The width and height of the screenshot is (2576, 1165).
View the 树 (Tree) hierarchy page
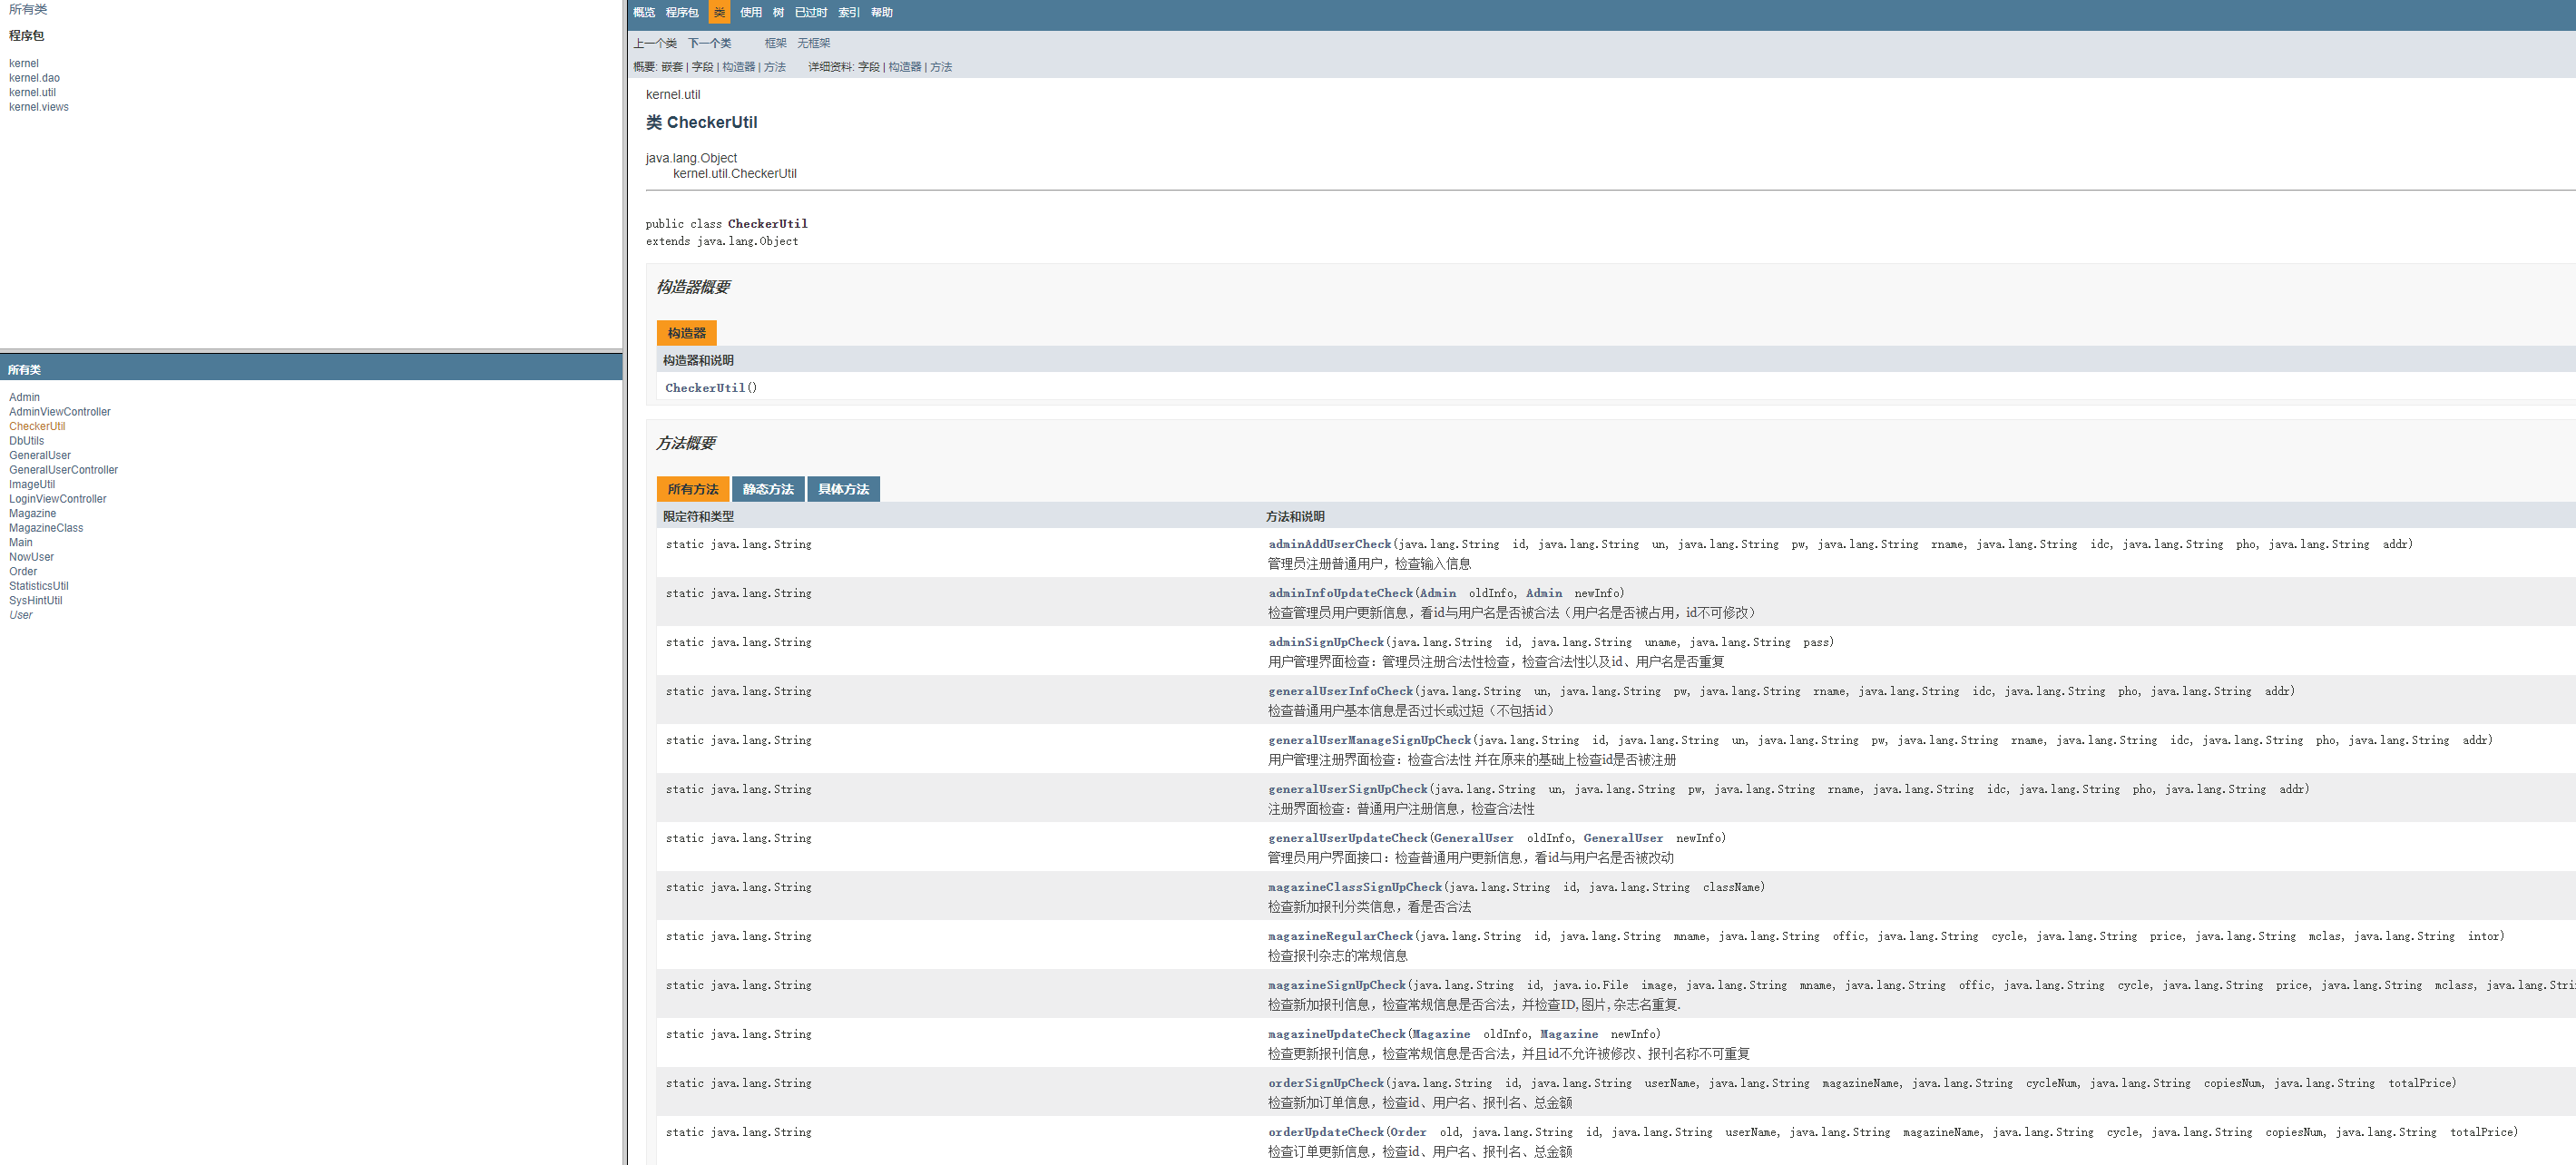(x=778, y=12)
